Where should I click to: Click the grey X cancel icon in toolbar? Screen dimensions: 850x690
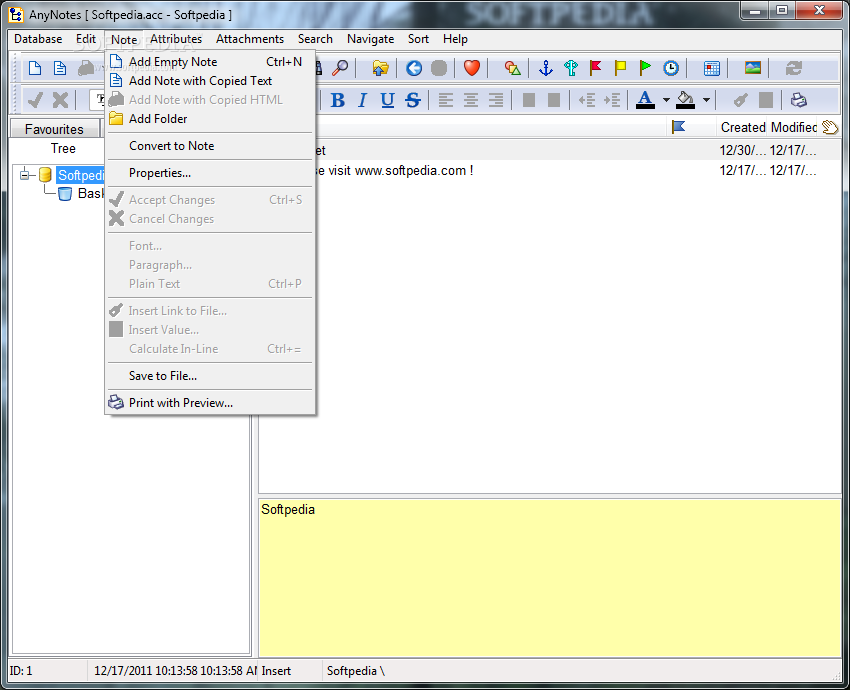(x=60, y=100)
